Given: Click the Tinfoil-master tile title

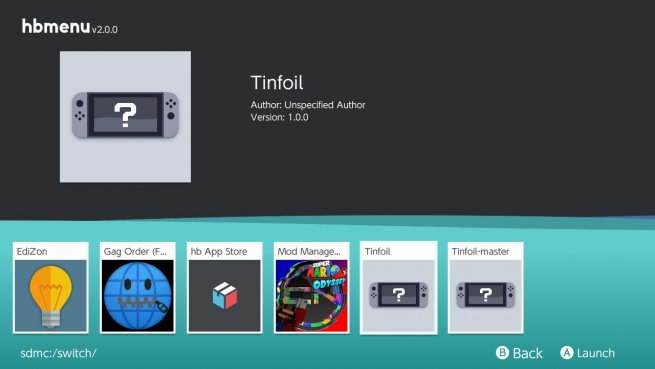Looking at the screenshot, I should click(x=480, y=251).
